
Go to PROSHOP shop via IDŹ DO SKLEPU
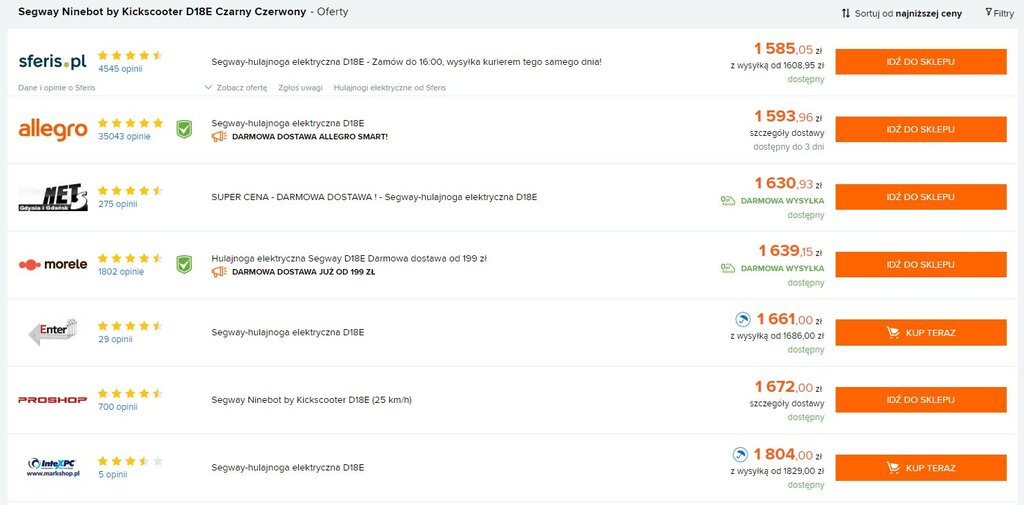coord(921,400)
